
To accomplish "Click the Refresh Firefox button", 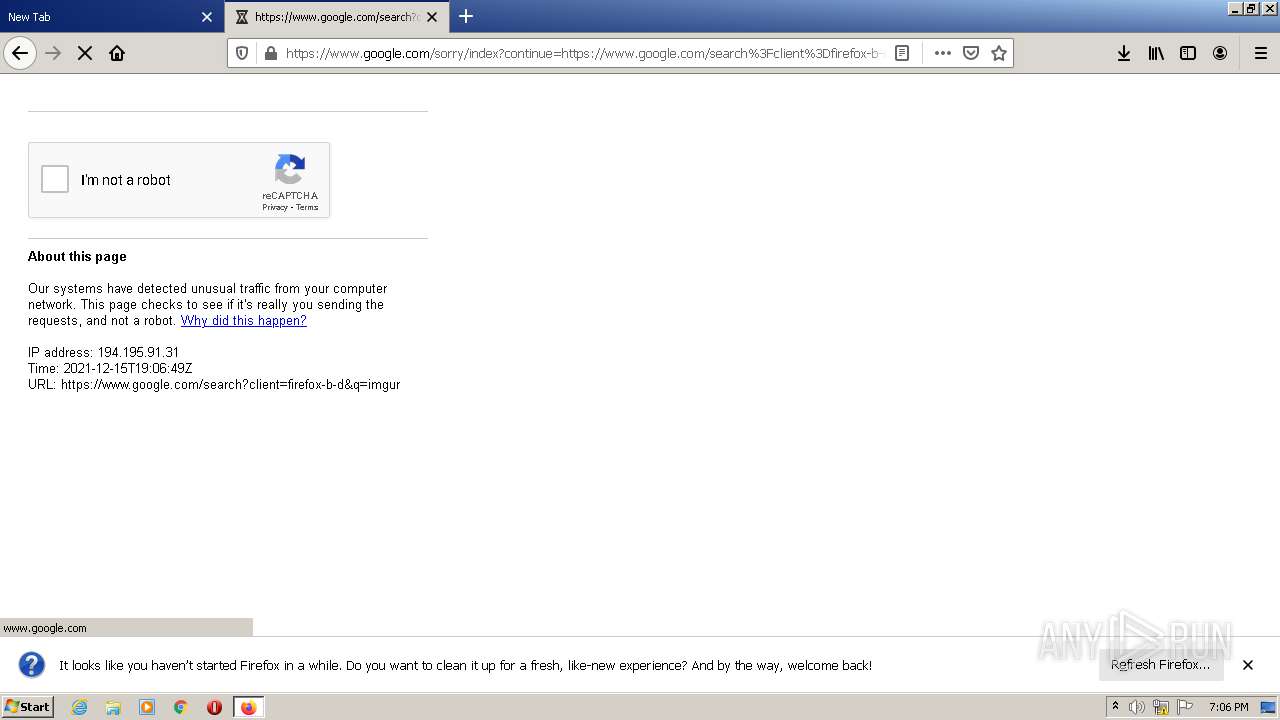I will point(1161,664).
